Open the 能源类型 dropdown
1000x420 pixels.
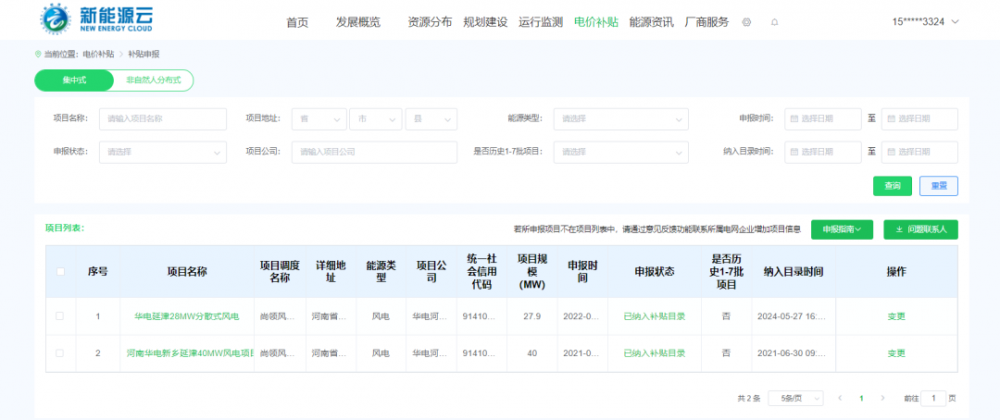tap(620, 119)
